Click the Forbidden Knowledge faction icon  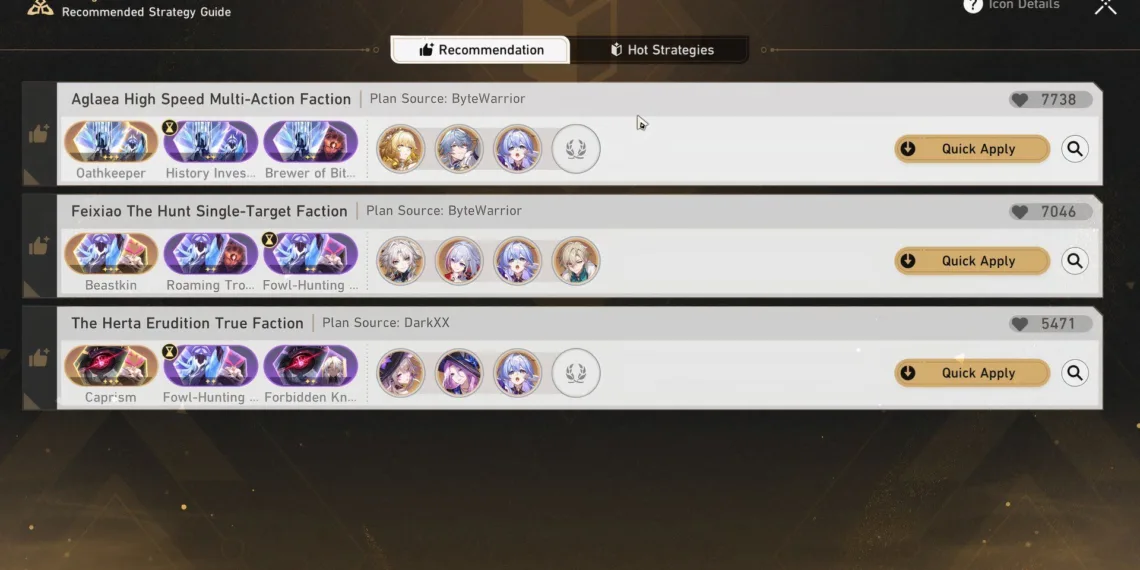coord(310,365)
